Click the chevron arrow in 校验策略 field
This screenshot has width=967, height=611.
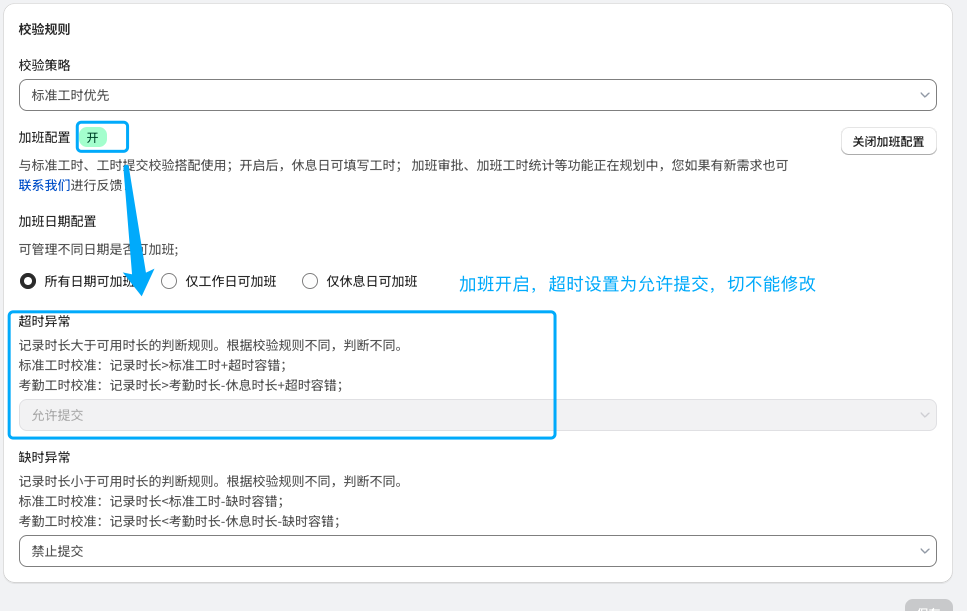pos(924,95)
